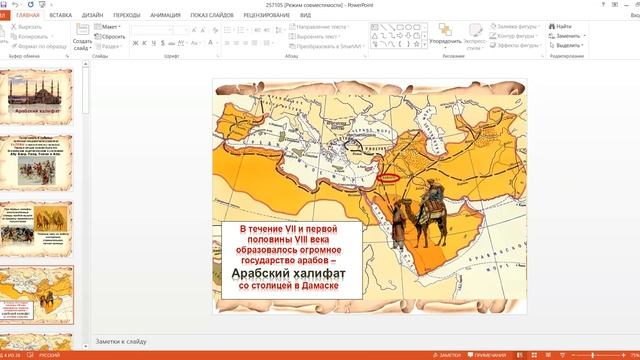640x360 pixels.
Task: Open the ВИД tab
Action: [305, 15]
